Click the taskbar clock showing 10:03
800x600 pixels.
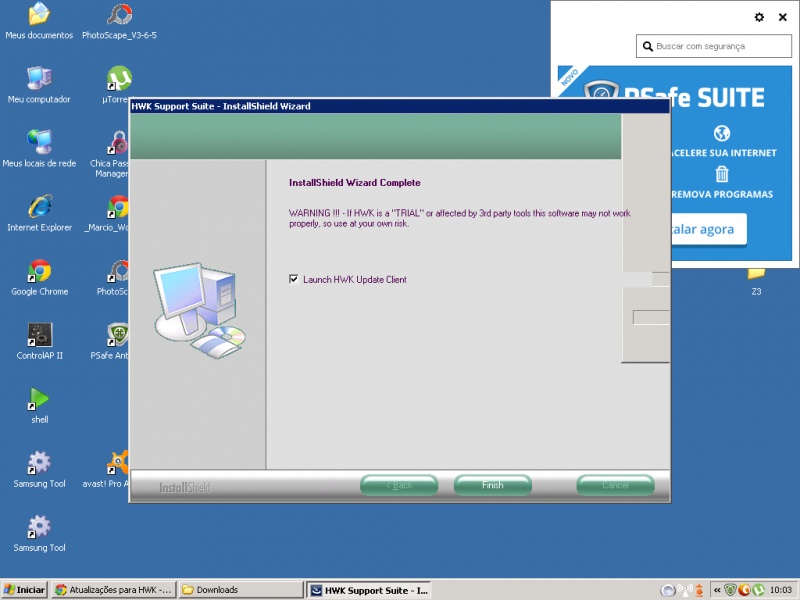pyautogui.click(x=781, y=590)
